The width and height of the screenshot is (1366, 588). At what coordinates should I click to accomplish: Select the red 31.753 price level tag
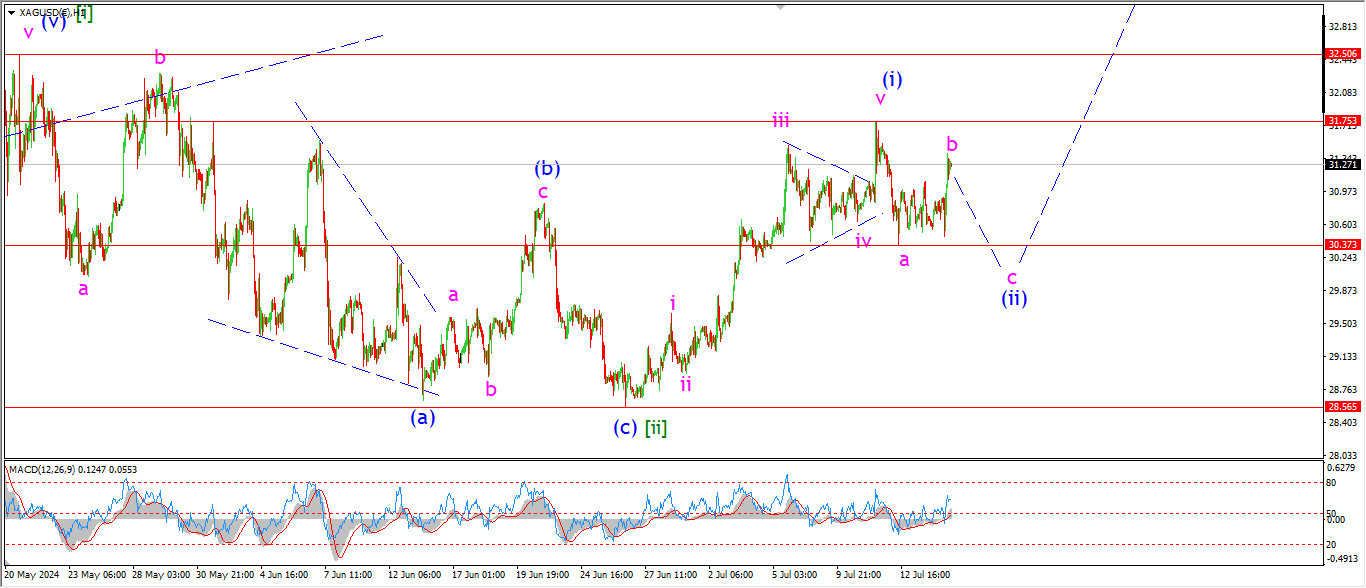1342,121
